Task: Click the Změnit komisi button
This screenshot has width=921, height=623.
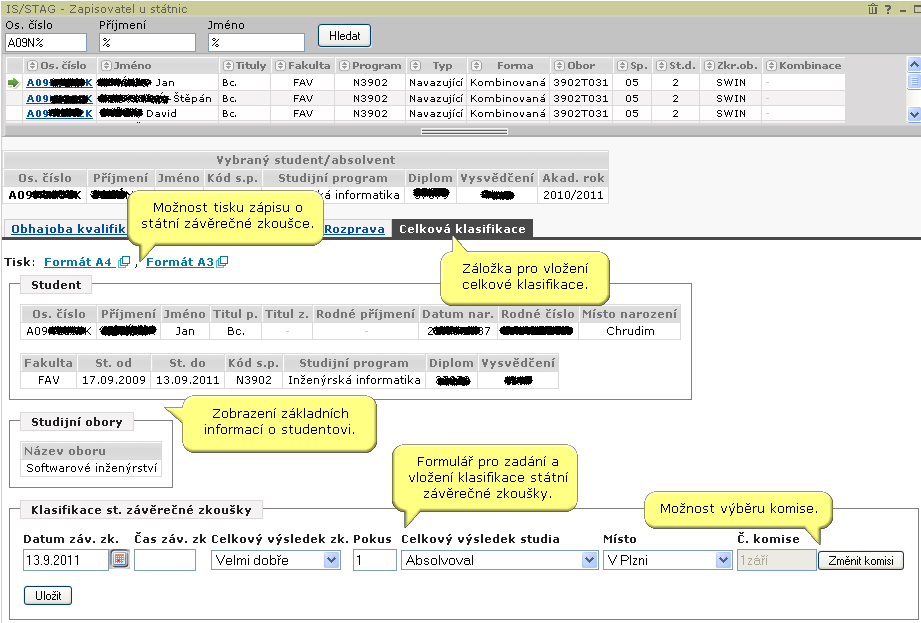Action: pos(861,561)
